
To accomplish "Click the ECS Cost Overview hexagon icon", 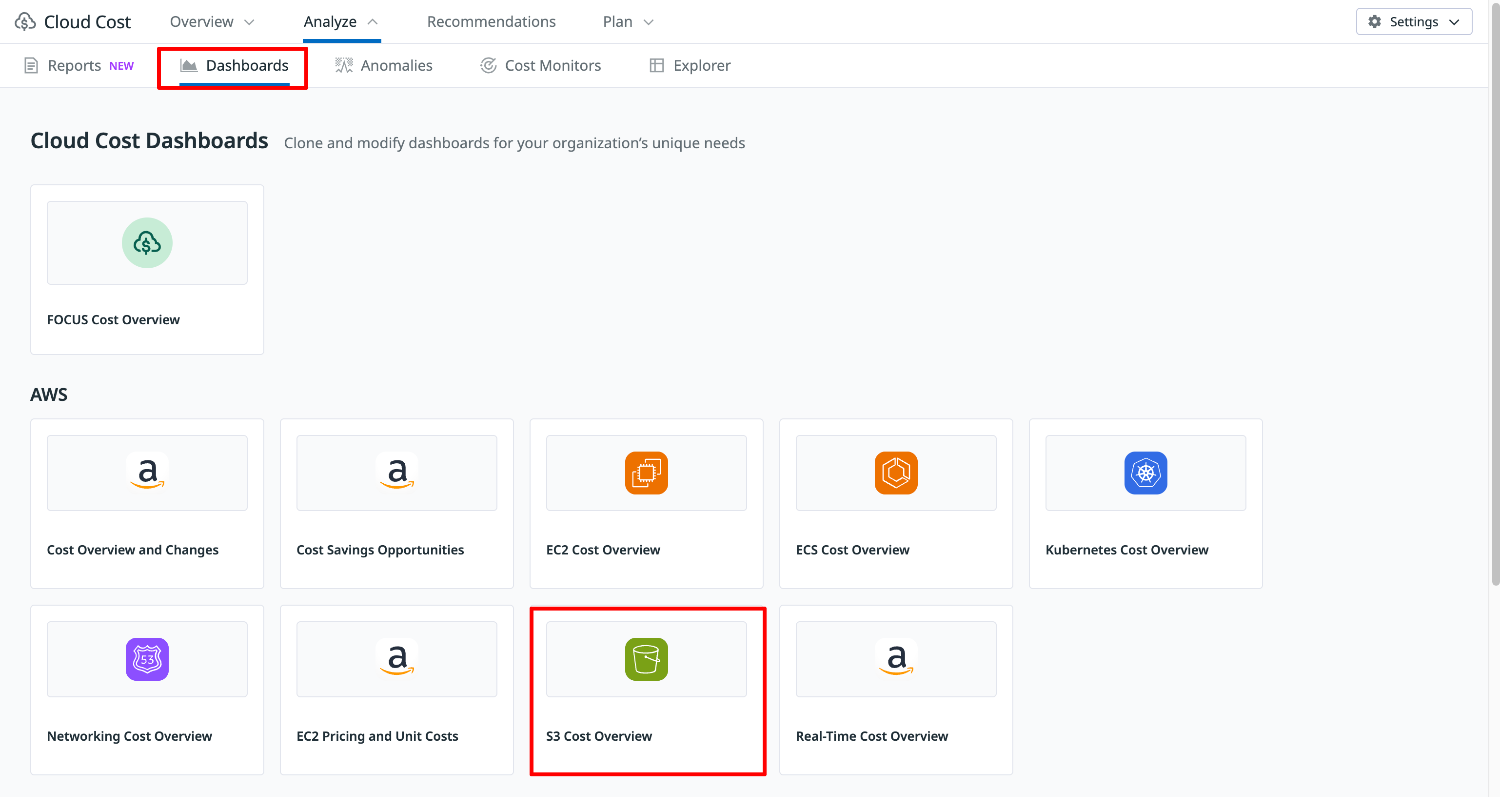I will pos(896,473).
